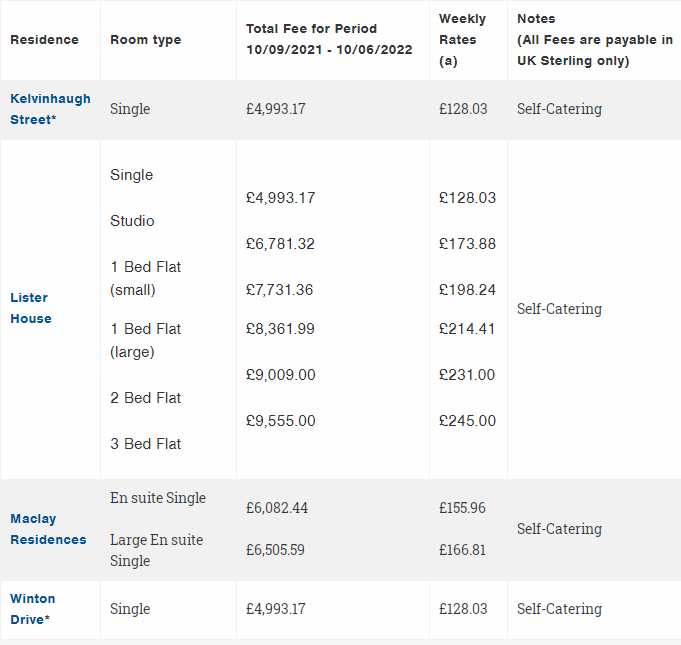Click the £166.81 weekly rate
Viewport: 681px width, 645px height.
[x=462, y=550]
